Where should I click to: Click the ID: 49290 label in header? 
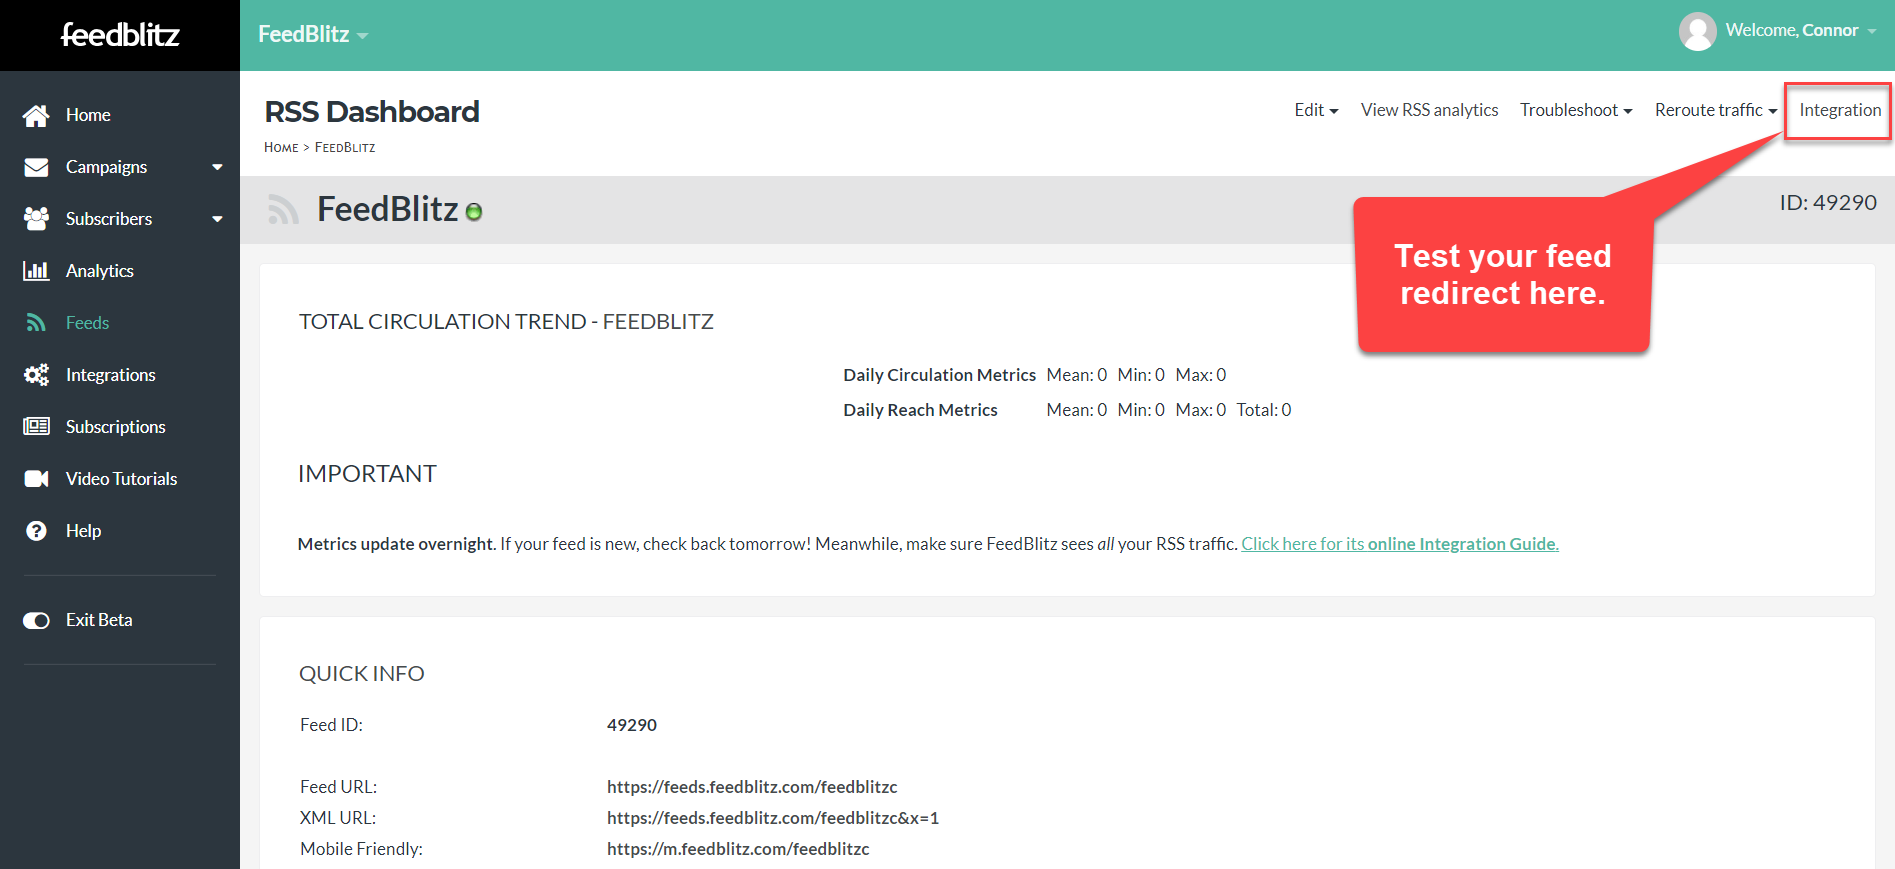point(1827,203)
